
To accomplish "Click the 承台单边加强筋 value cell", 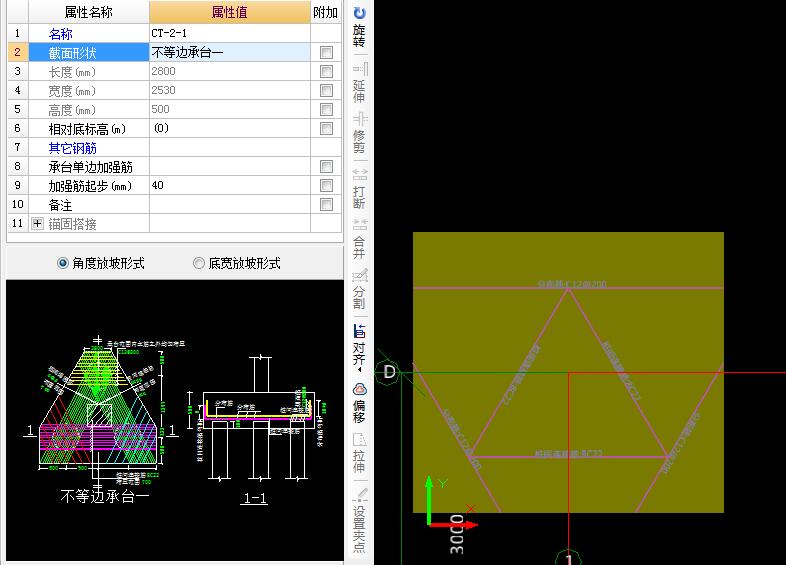I will pyautogui.click(x=230, y=166).
